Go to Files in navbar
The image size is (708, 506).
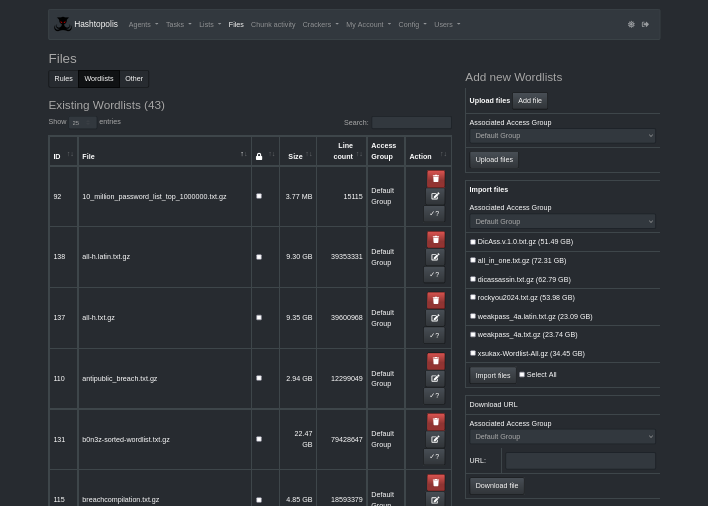pos(236,24)
